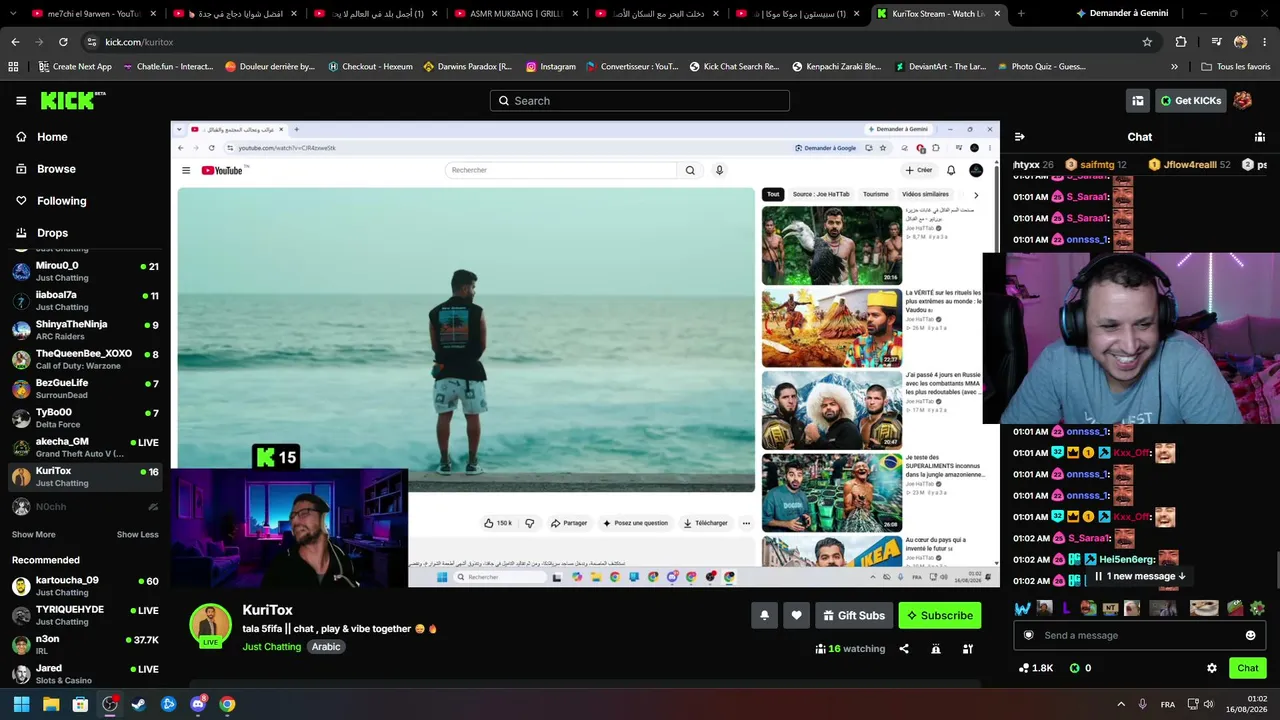Open the Just Chatting category link

pyautogui.click(x=271, y=647)
